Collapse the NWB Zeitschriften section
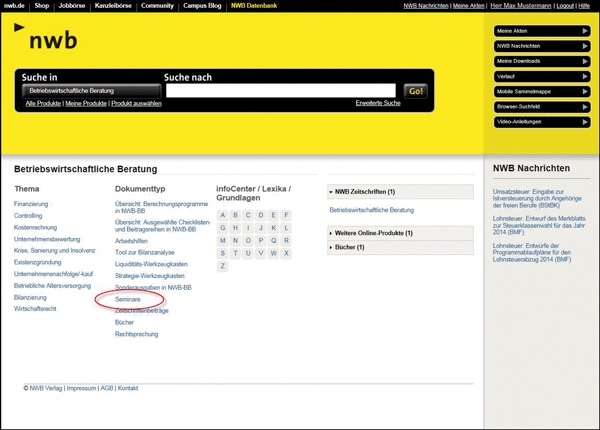This screenshot has width=600, height=430. [x=400, y=191]
